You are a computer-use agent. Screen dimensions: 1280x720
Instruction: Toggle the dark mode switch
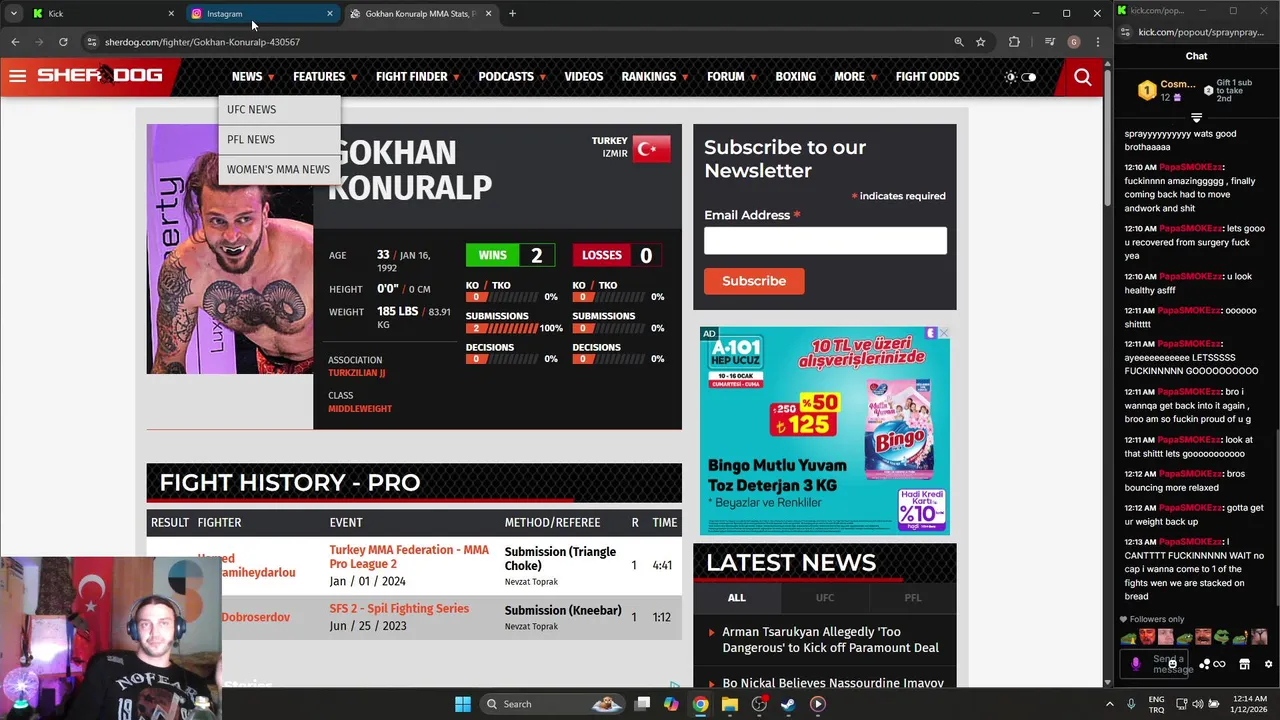click(x=1028, y=77)
